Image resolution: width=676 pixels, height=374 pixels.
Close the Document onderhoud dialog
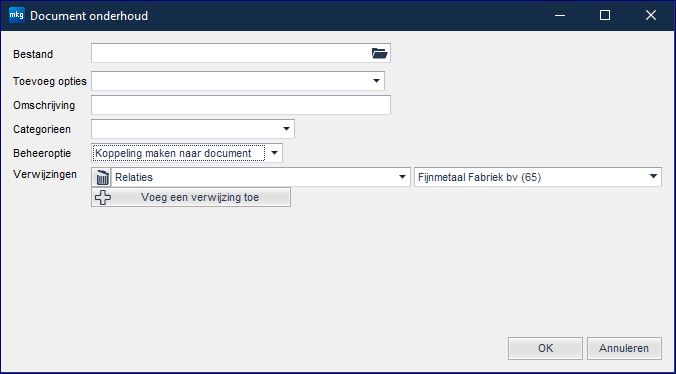pos(651,16)
